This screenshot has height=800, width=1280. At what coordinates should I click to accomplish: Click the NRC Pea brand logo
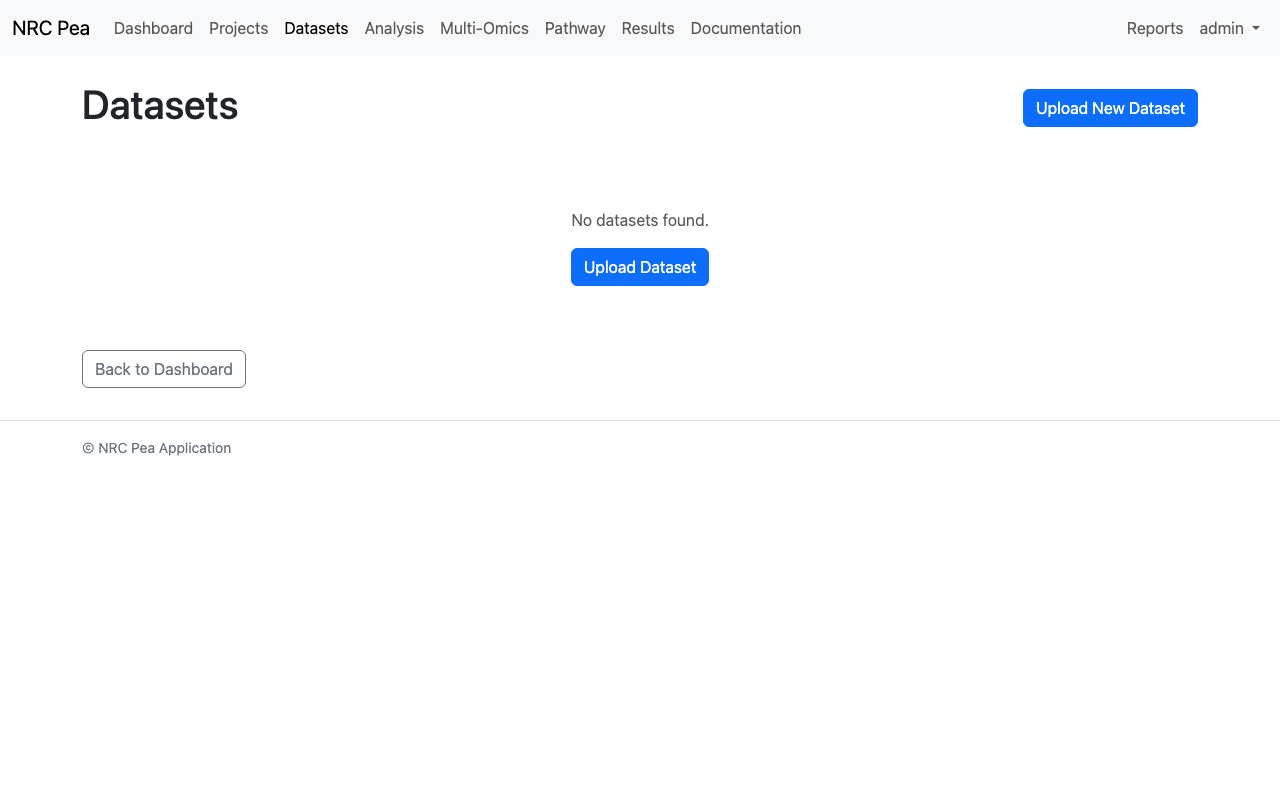50,28
